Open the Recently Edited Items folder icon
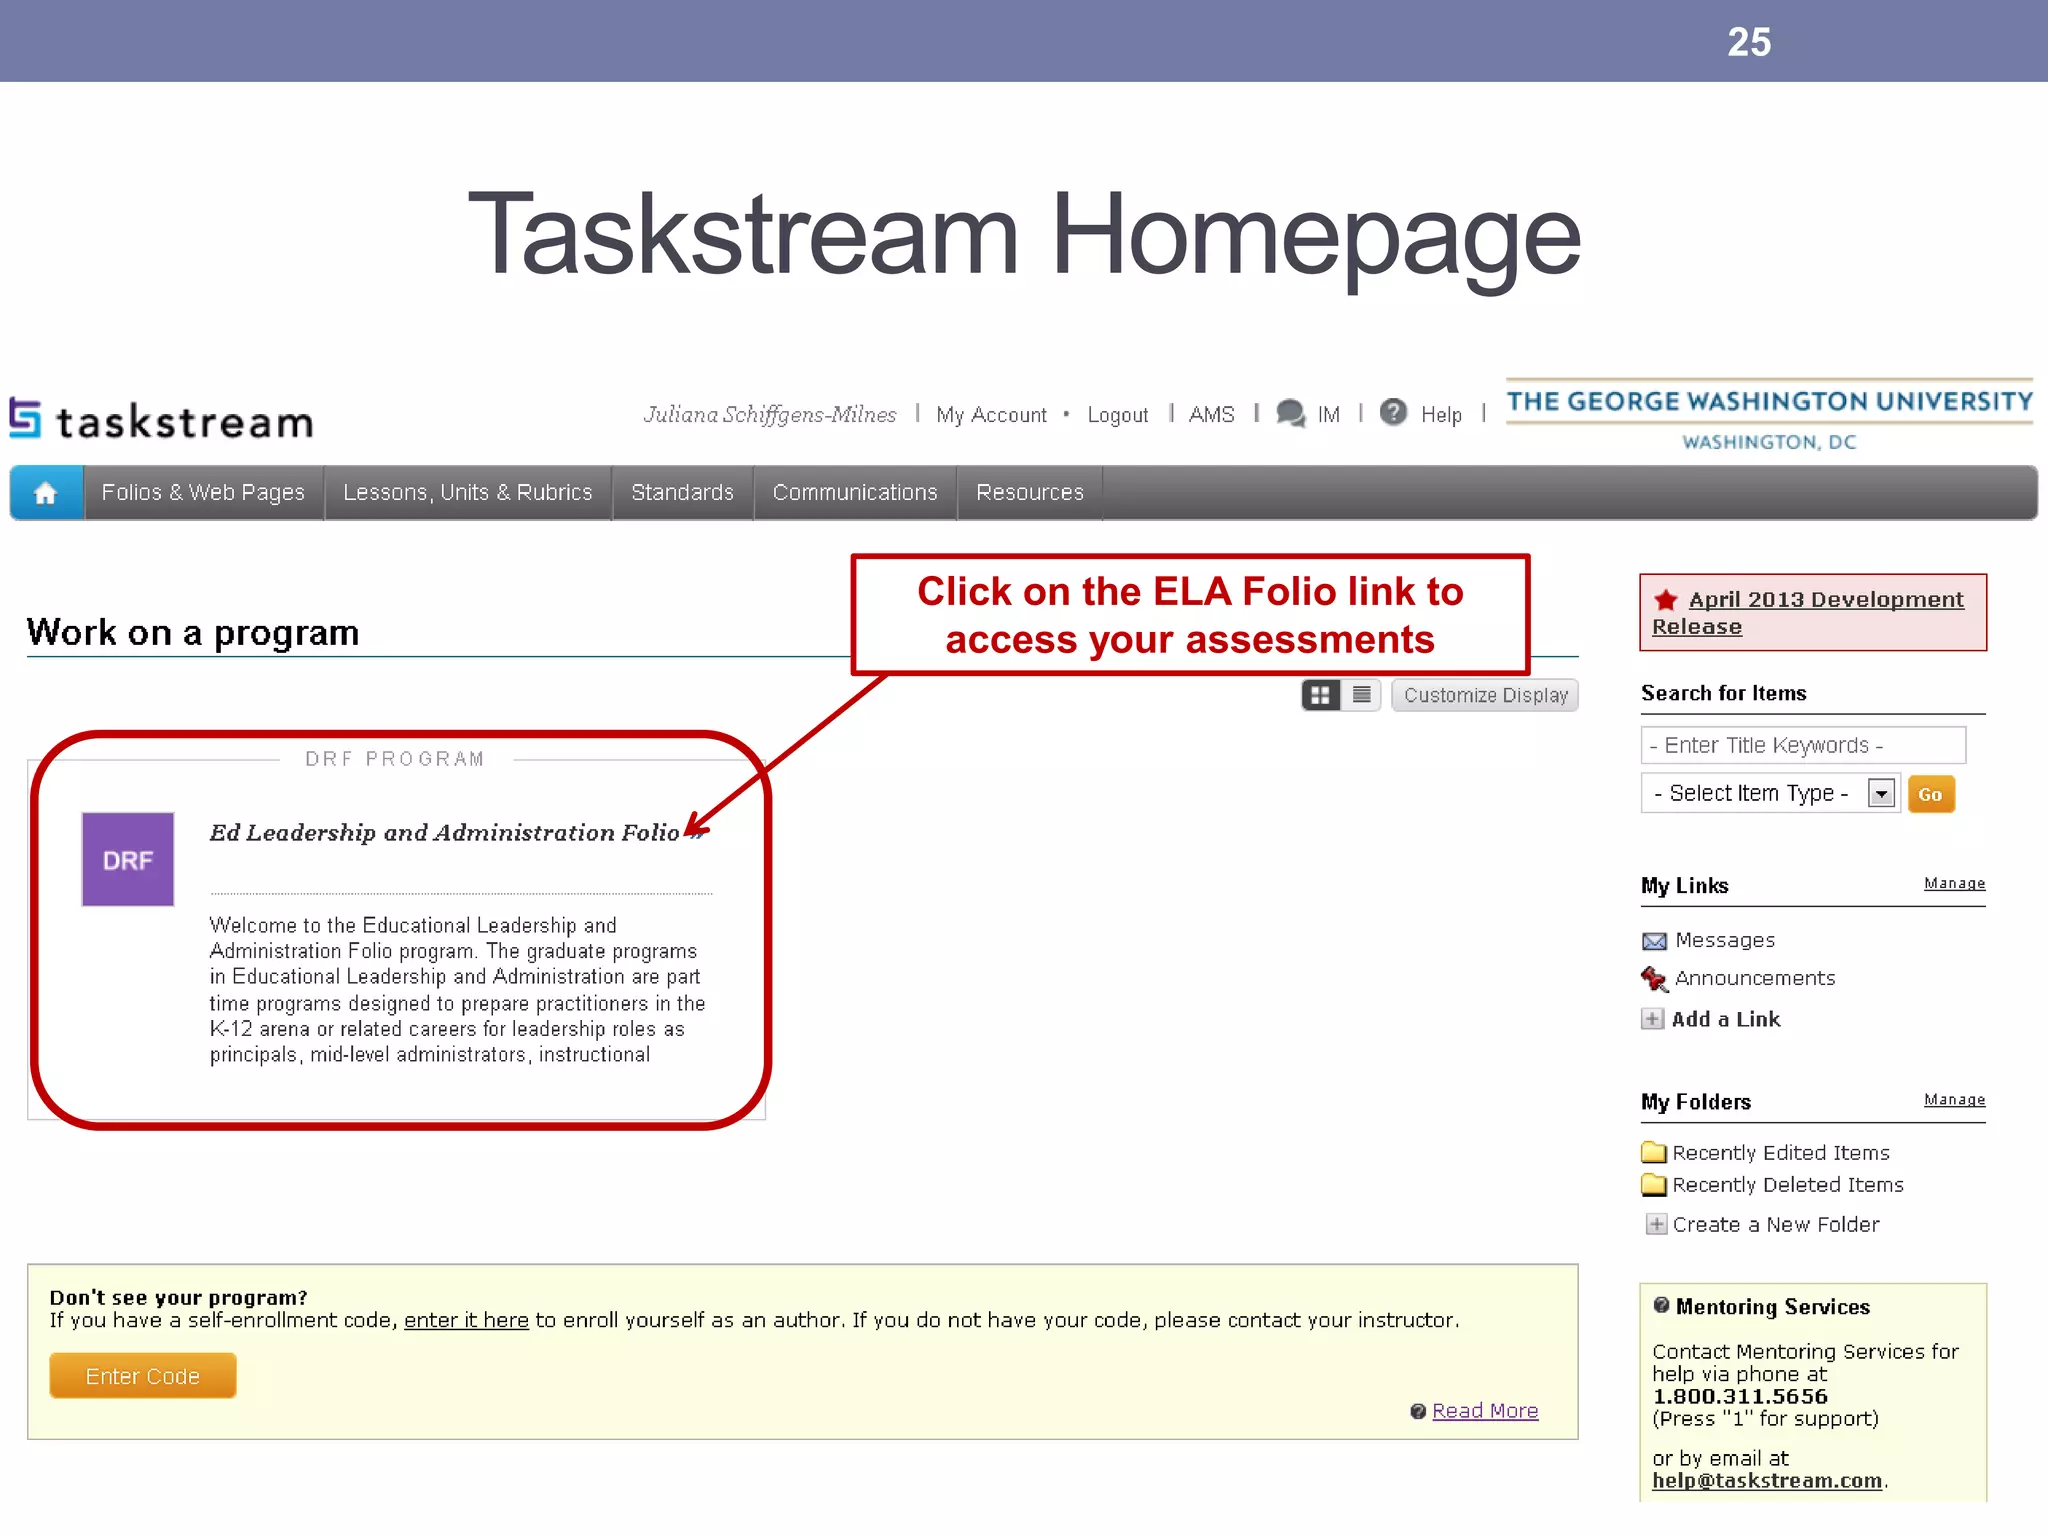 pos(1654,1153)
